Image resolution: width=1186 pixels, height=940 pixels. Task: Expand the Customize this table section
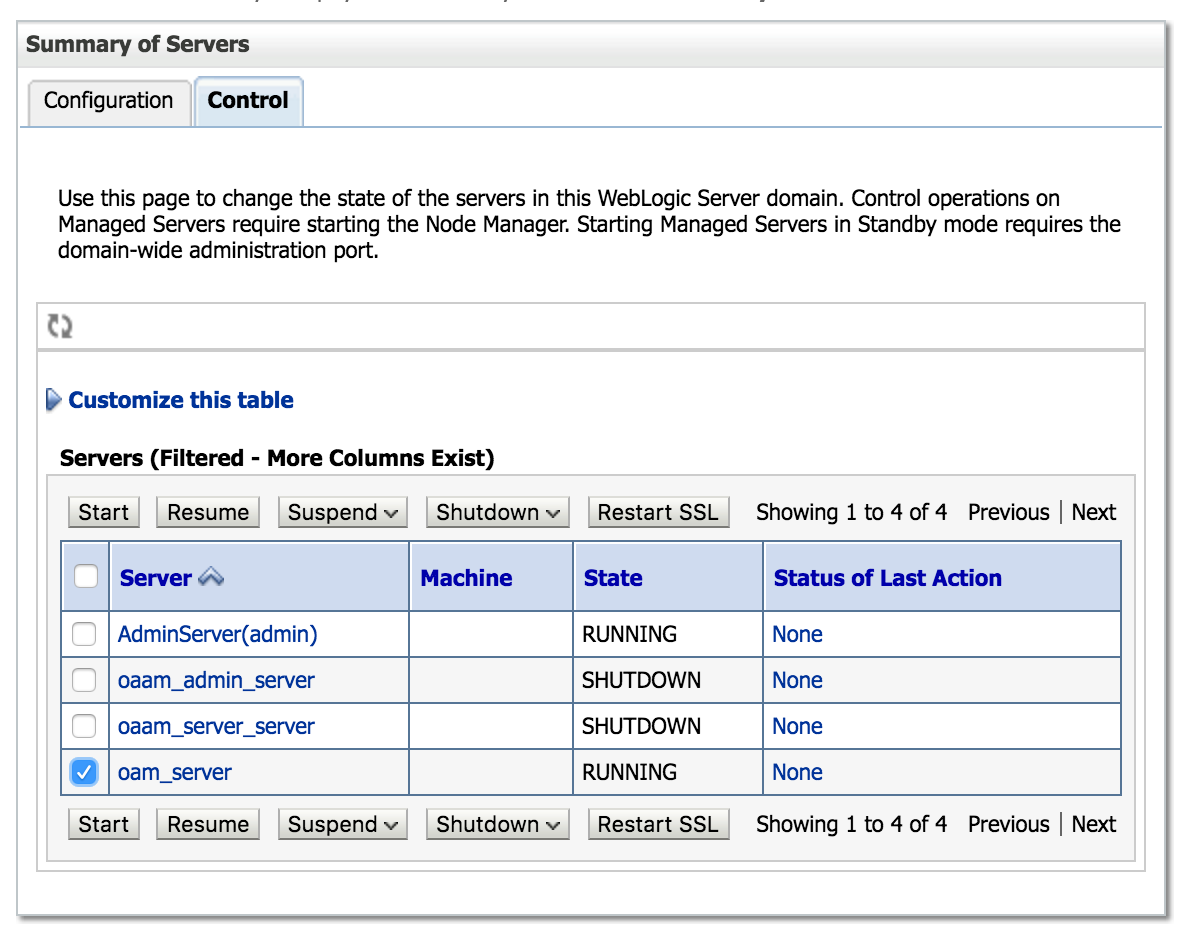coord(180,400)
